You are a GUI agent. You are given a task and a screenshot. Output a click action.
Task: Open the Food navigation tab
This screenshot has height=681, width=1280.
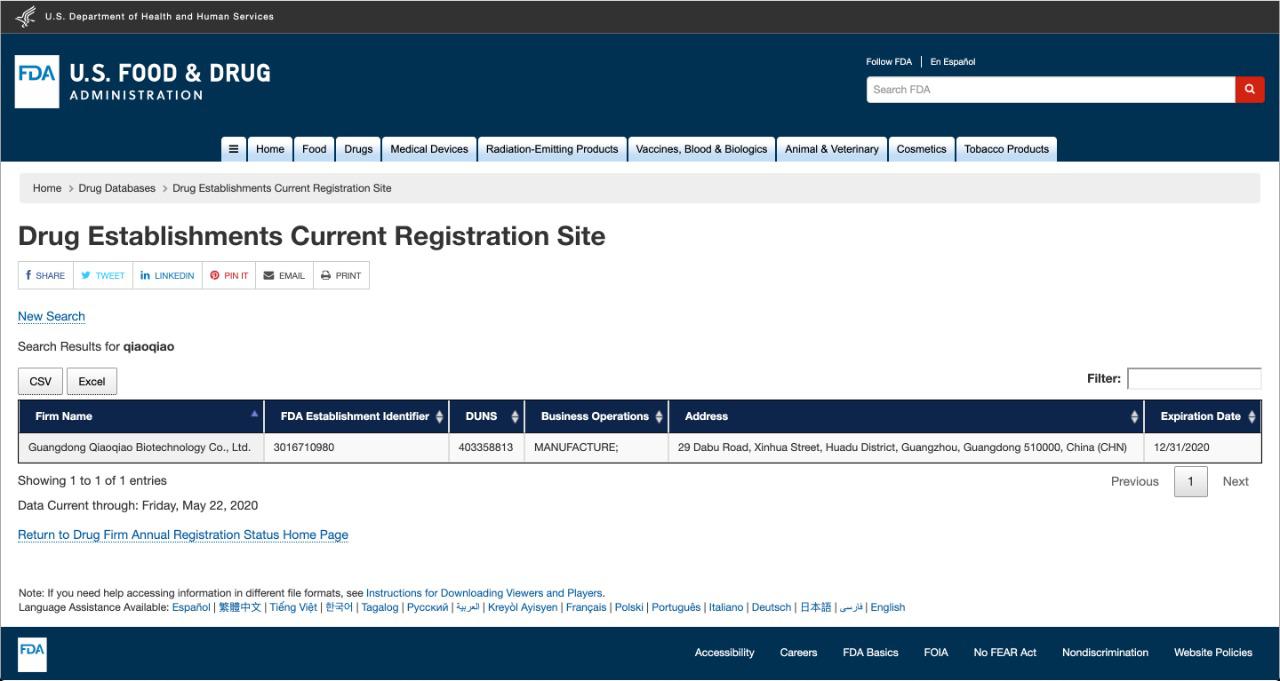point(314,149)
